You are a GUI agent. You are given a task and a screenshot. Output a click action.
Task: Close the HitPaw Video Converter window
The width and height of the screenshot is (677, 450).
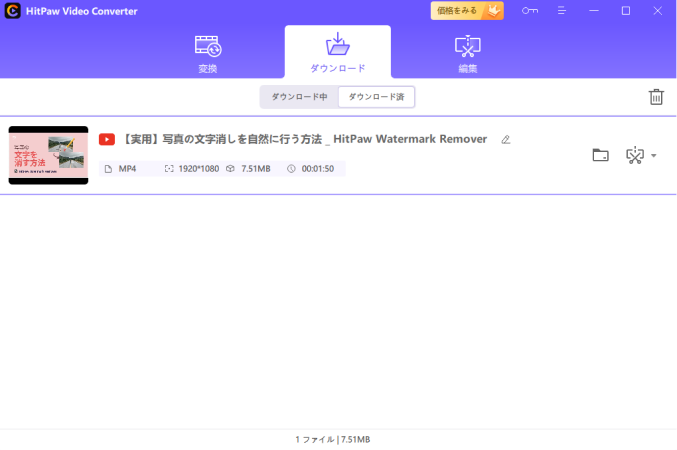click(657, 11)
